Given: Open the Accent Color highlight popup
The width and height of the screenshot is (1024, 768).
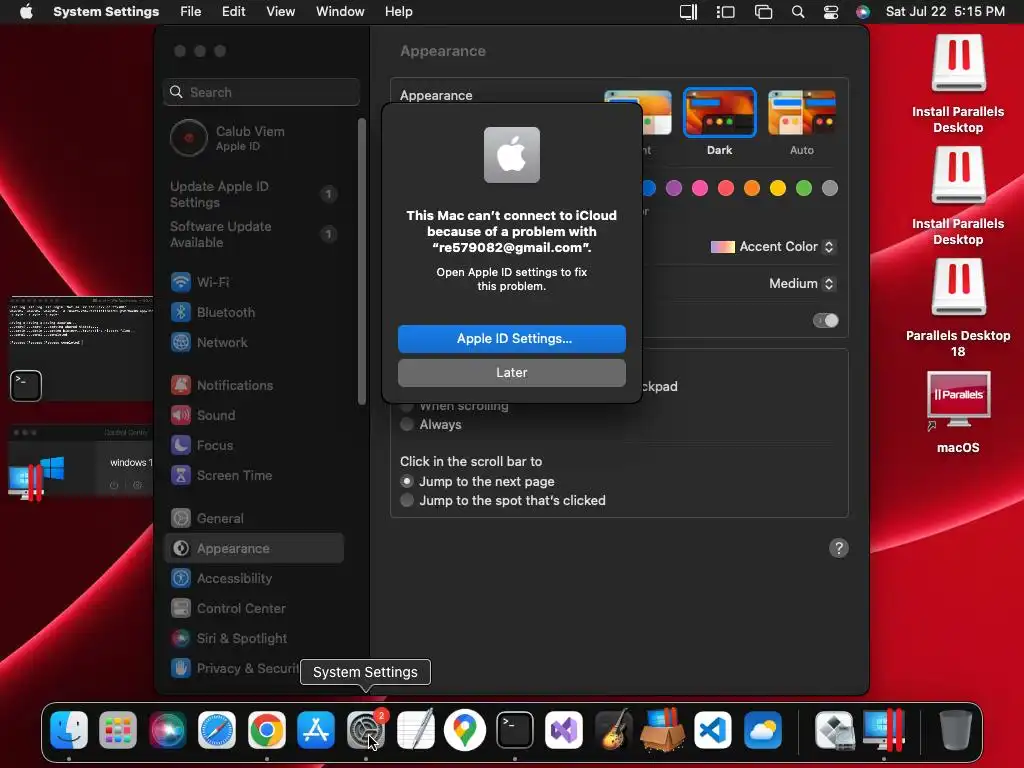Looking at the screenshot, I should point(772,247).
